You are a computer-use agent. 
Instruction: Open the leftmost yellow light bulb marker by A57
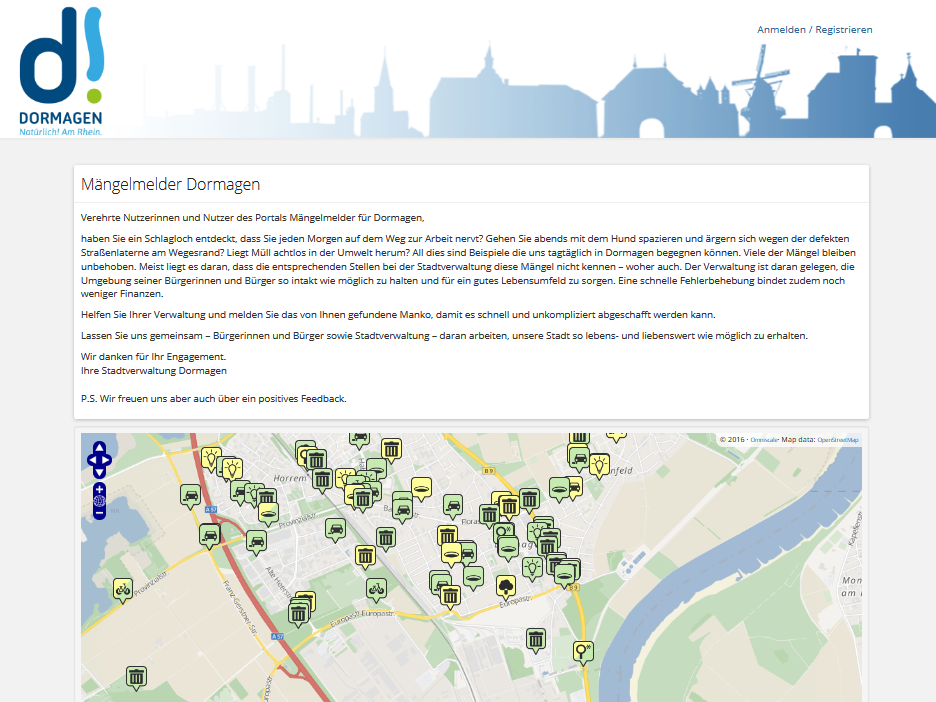(211, 458)
